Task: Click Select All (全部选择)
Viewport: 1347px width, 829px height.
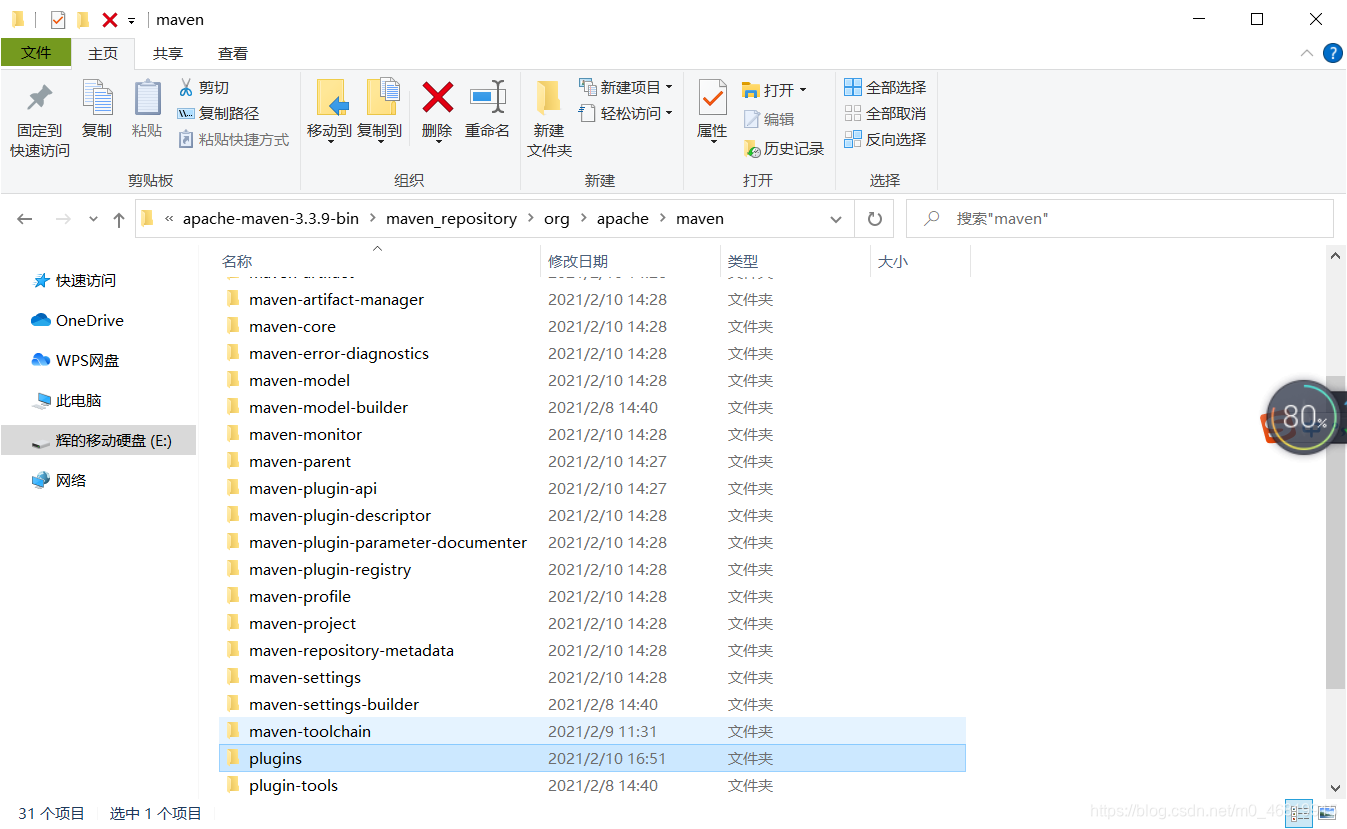Action: click(x=885, y=88)
